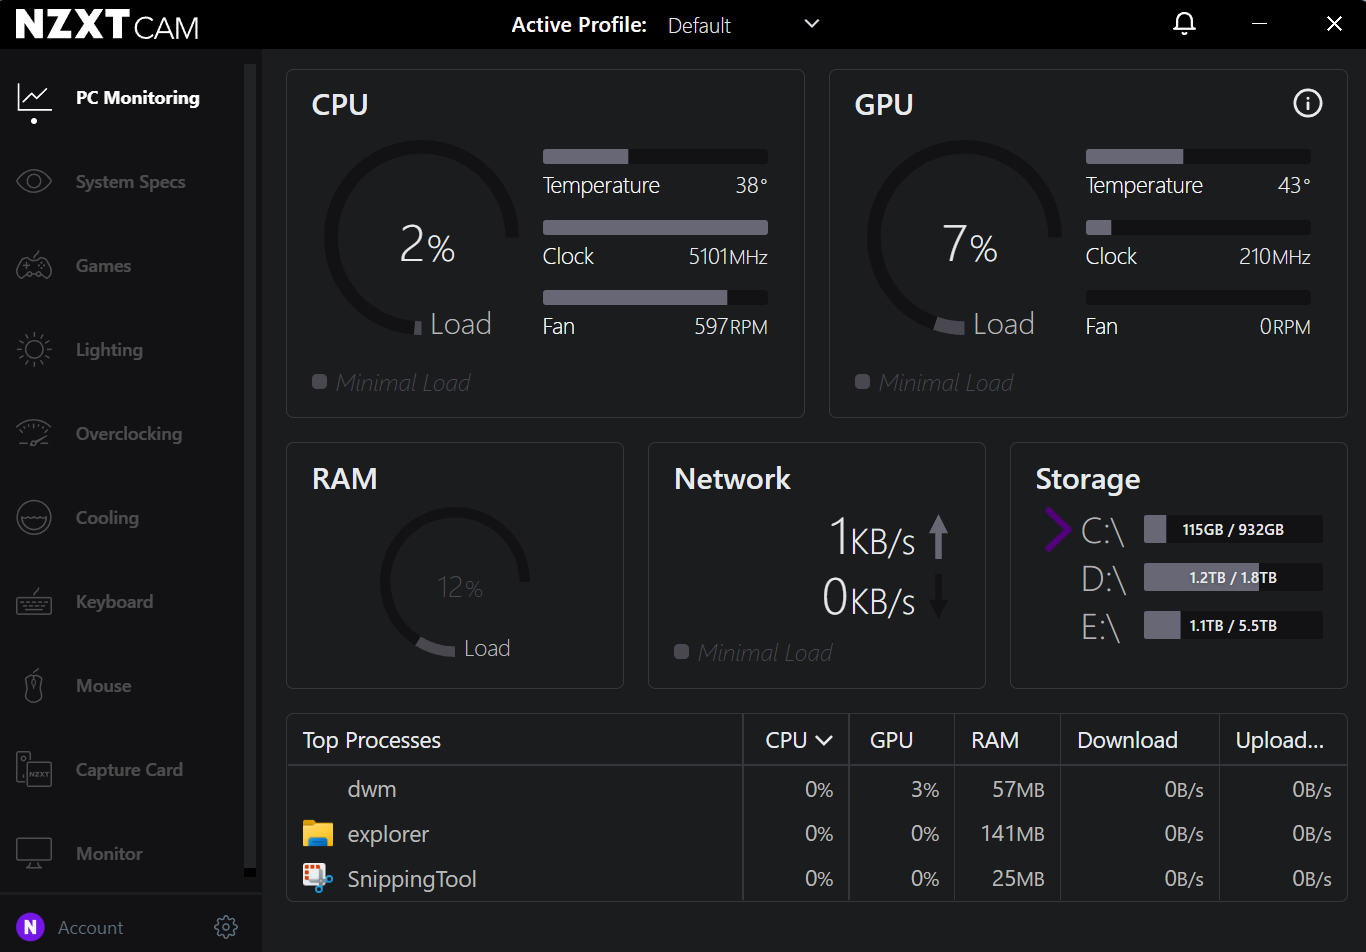The width and height of the screenshot is (1366, 952).
Task: Click the Games controller icon
Action: pyautogui.click(x=34, y=266)
